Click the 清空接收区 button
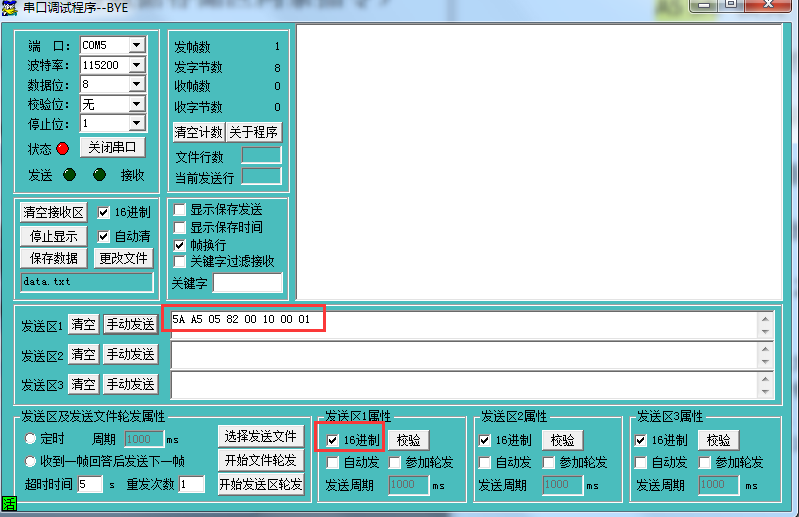Viewport: 799px width, 517px height. tap(54, 212)
